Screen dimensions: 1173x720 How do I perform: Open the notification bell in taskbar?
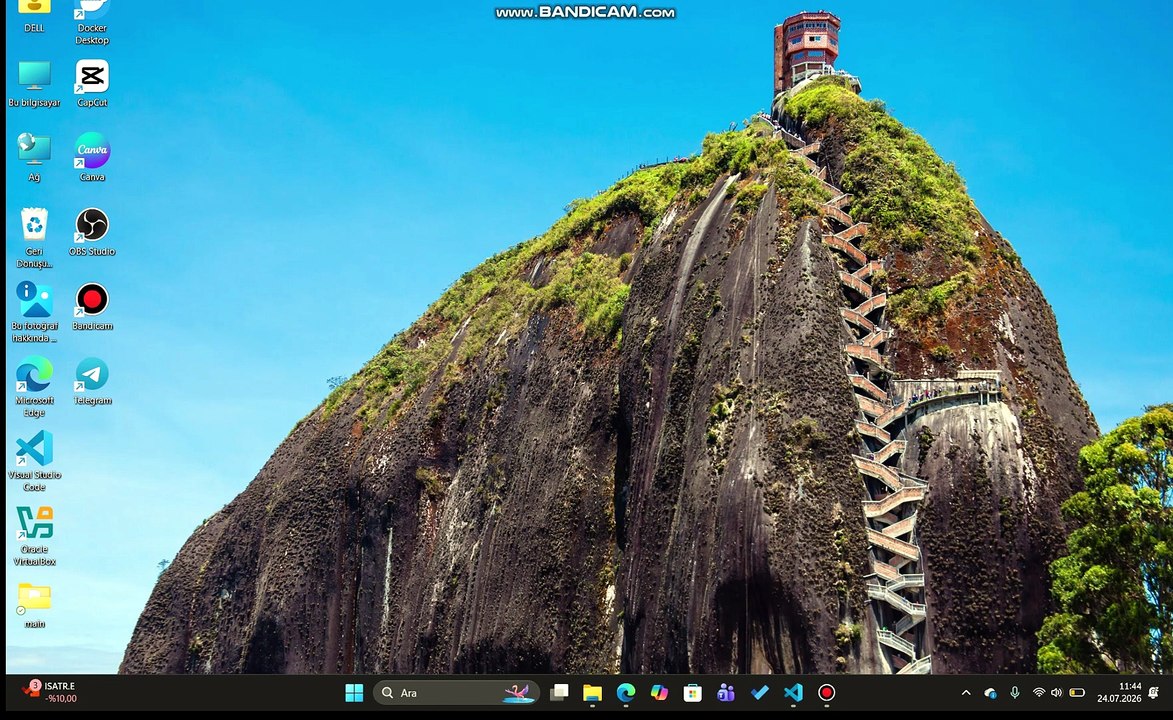coord(1154,692)
